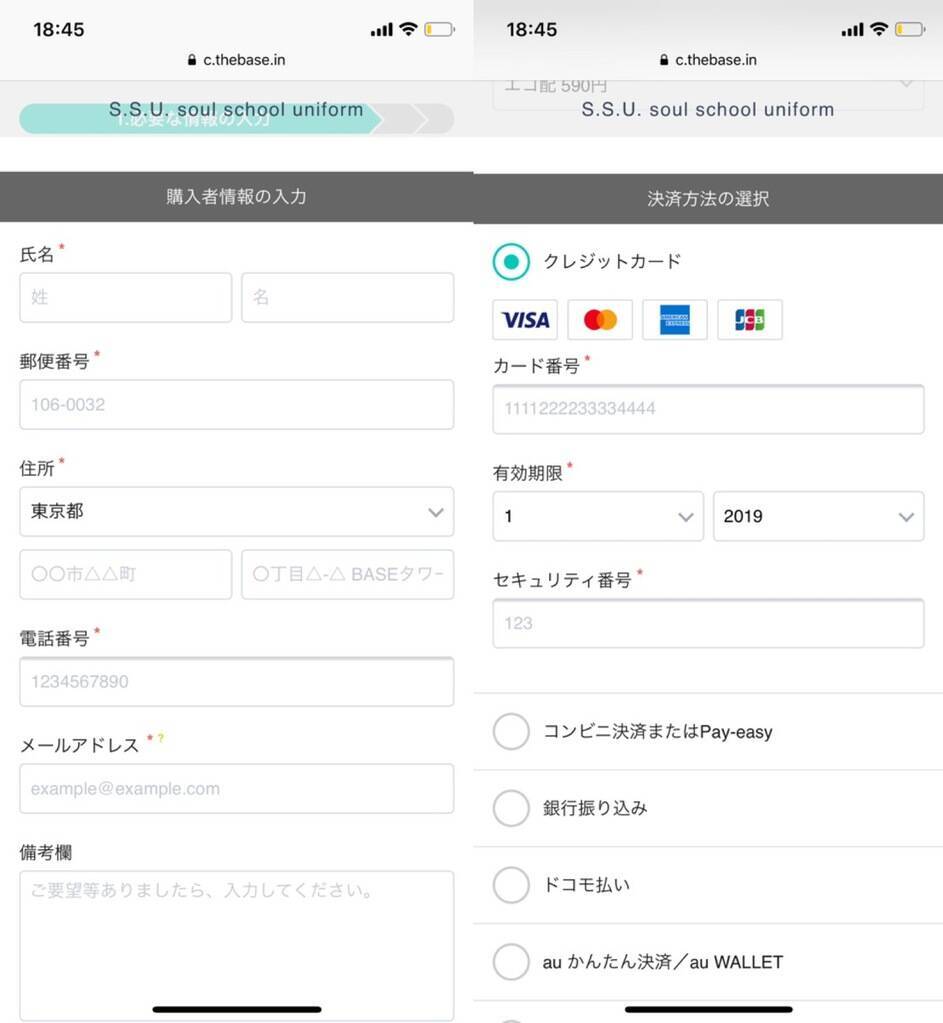Screen dimensions: 943x1023
Task: Tap the Wi-Fi icon in left status bar
Action: point(407,29)
